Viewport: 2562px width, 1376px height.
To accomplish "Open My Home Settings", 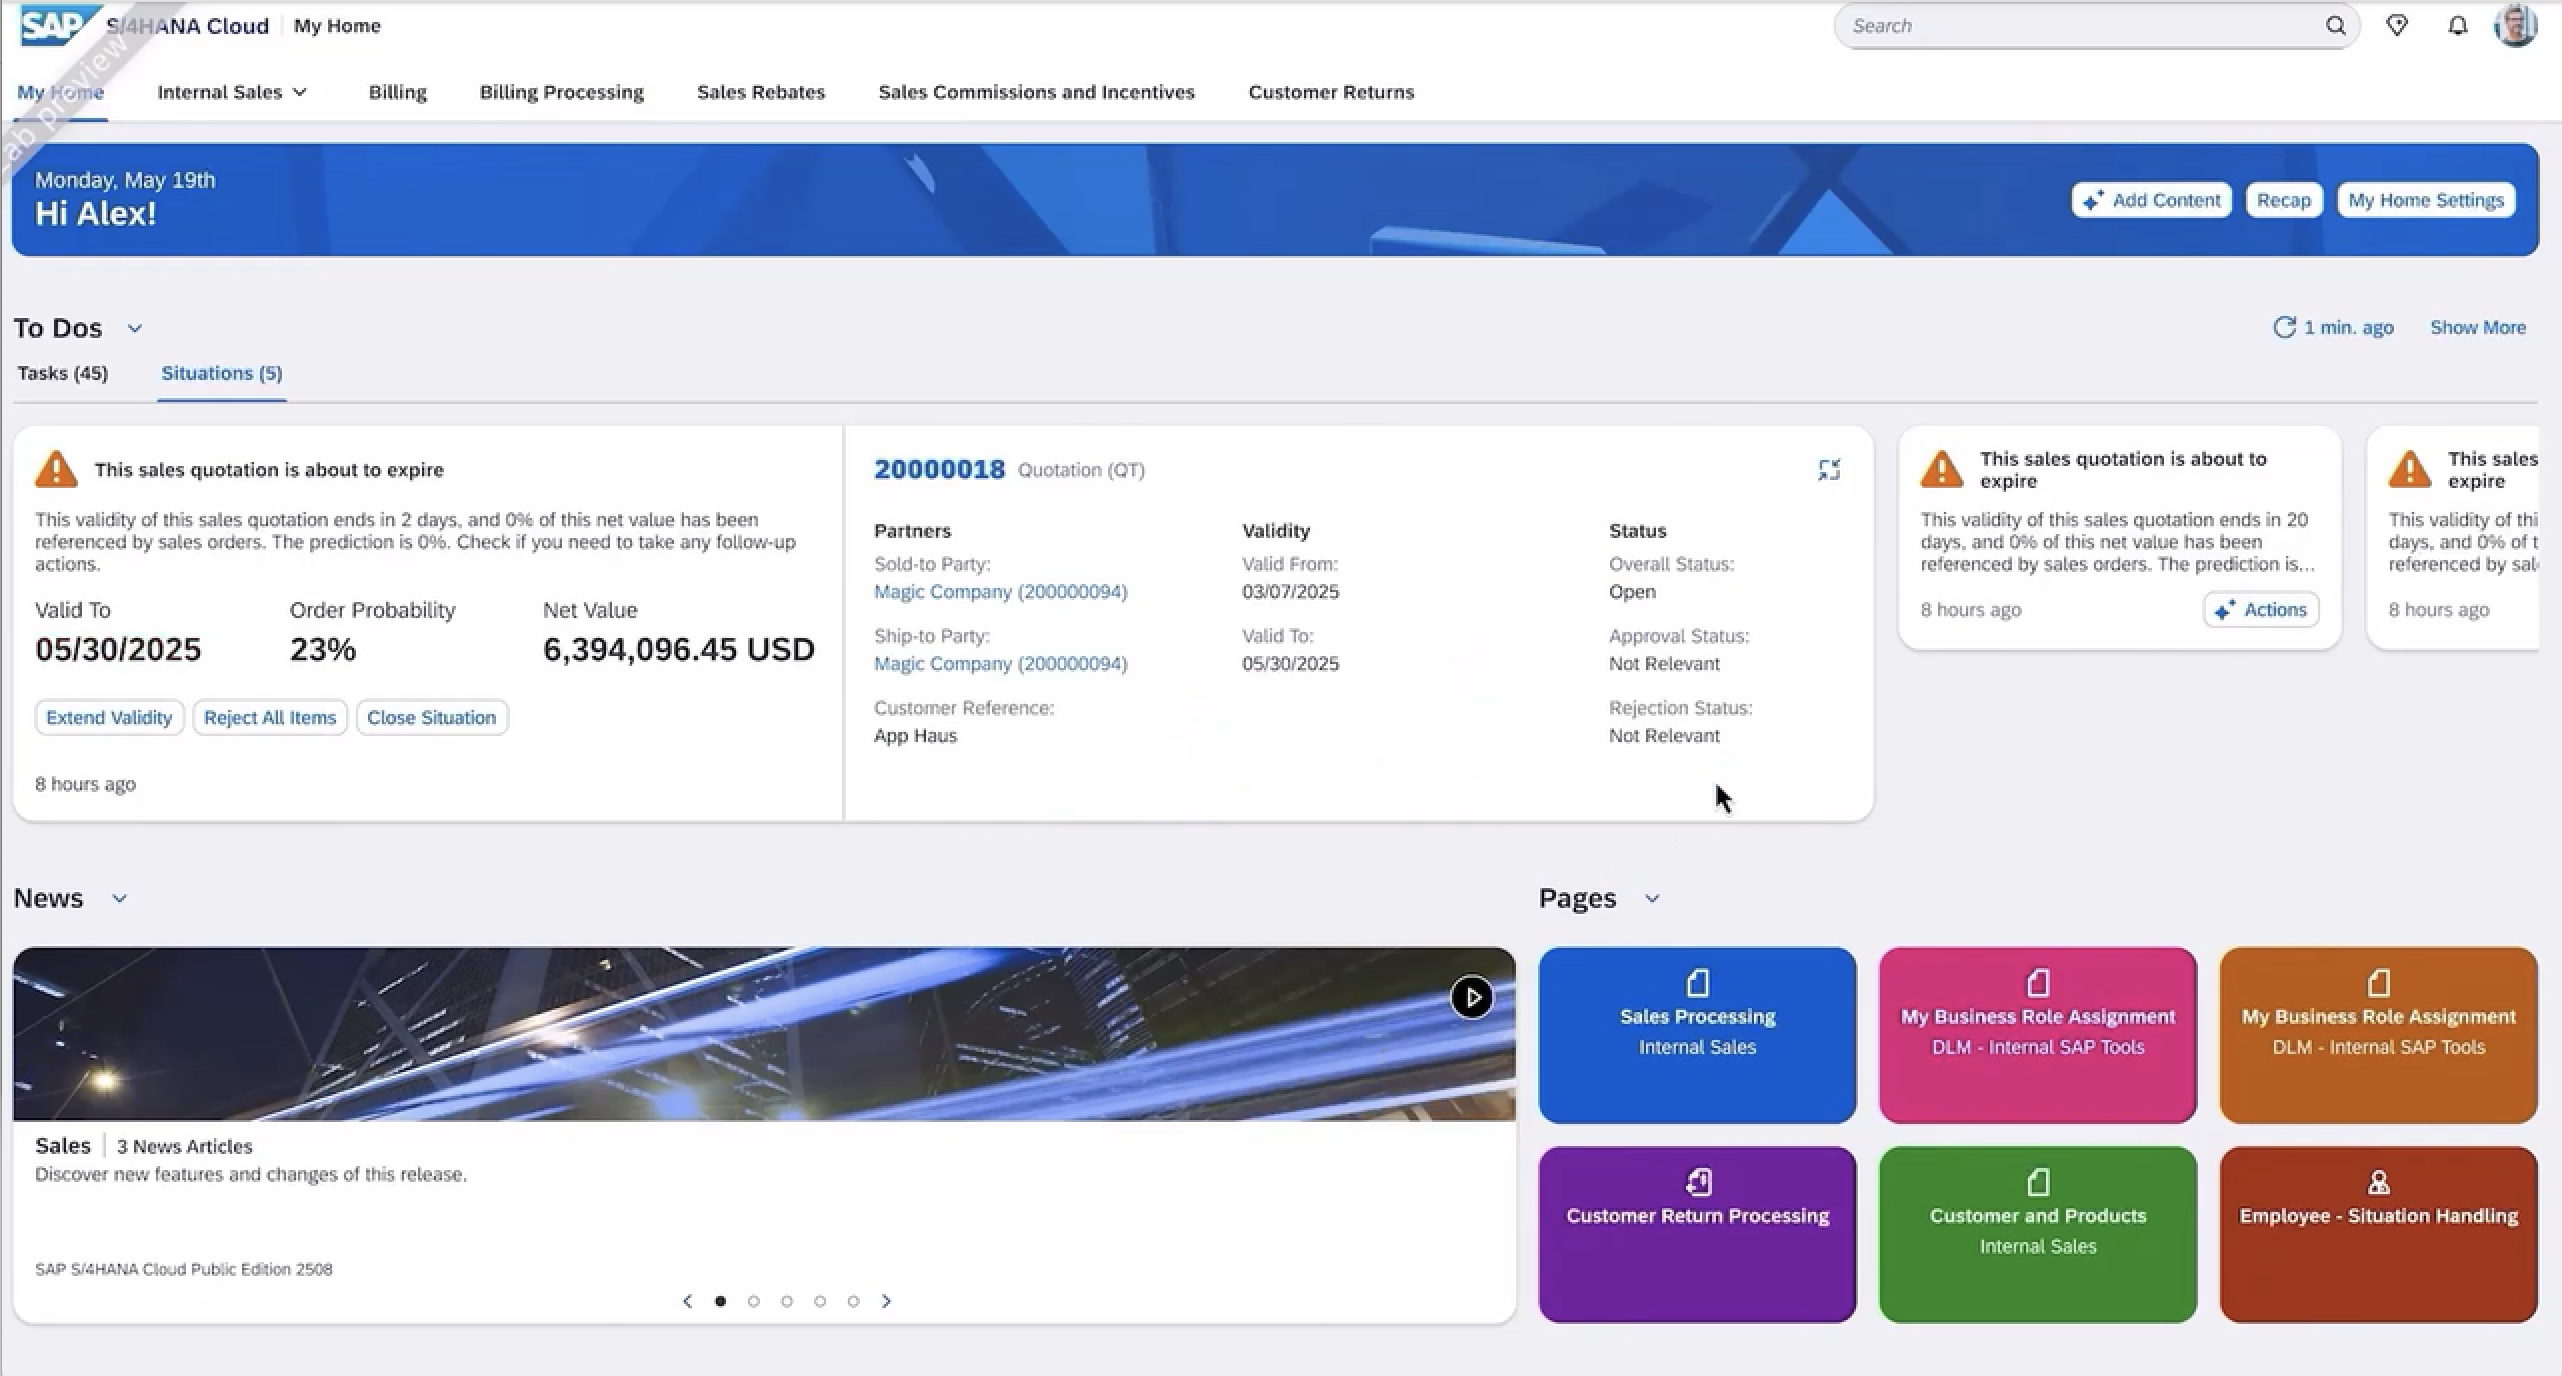I will pyautogui.click(x=2426, y=200).
